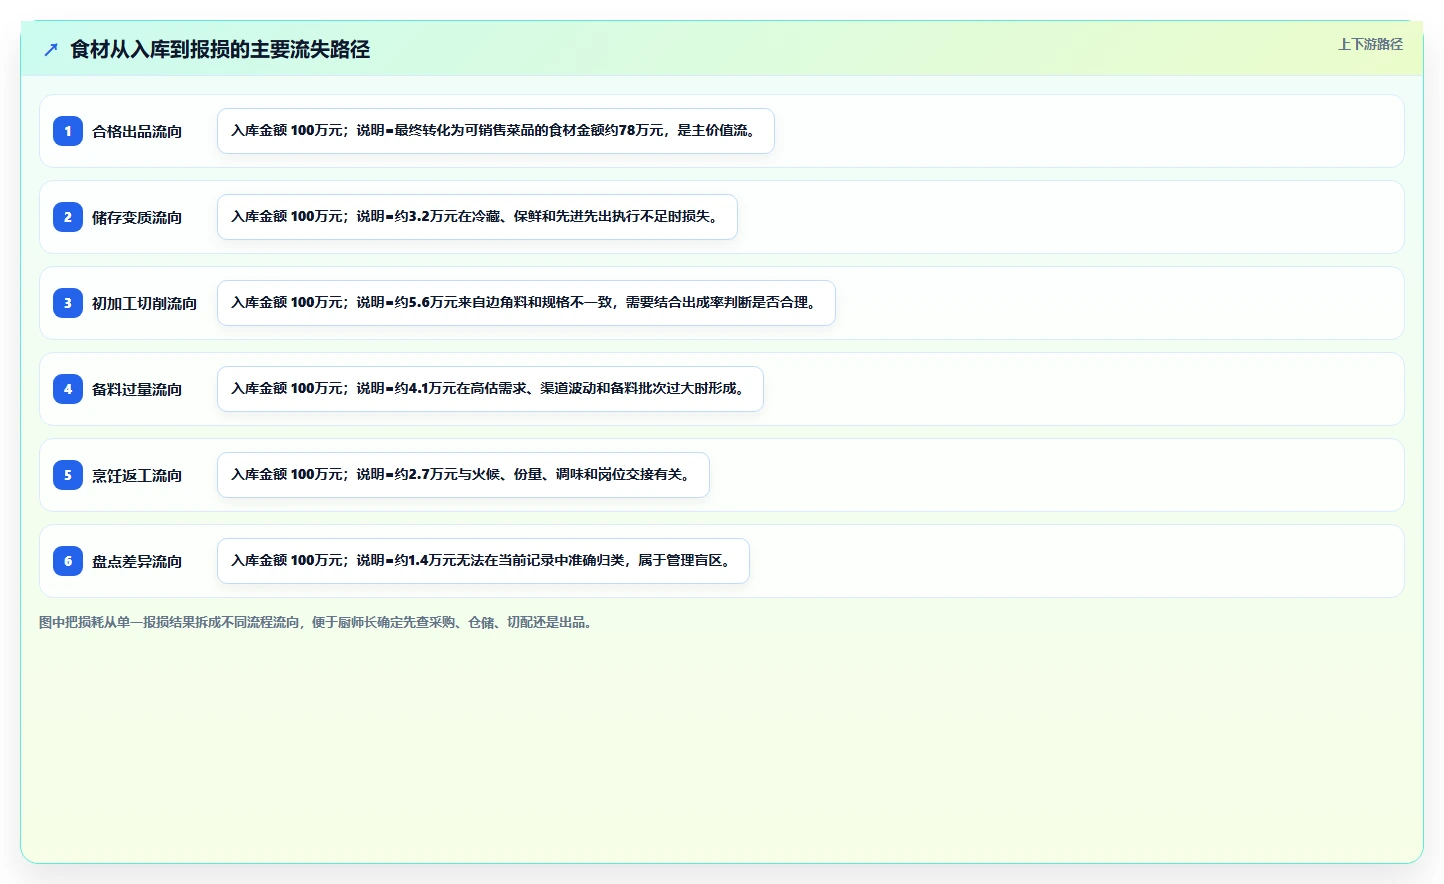Click the 烹饪返工流向 label
Image resolution: width=1444 pixels, height=884 pixels.
click(137, 475)
